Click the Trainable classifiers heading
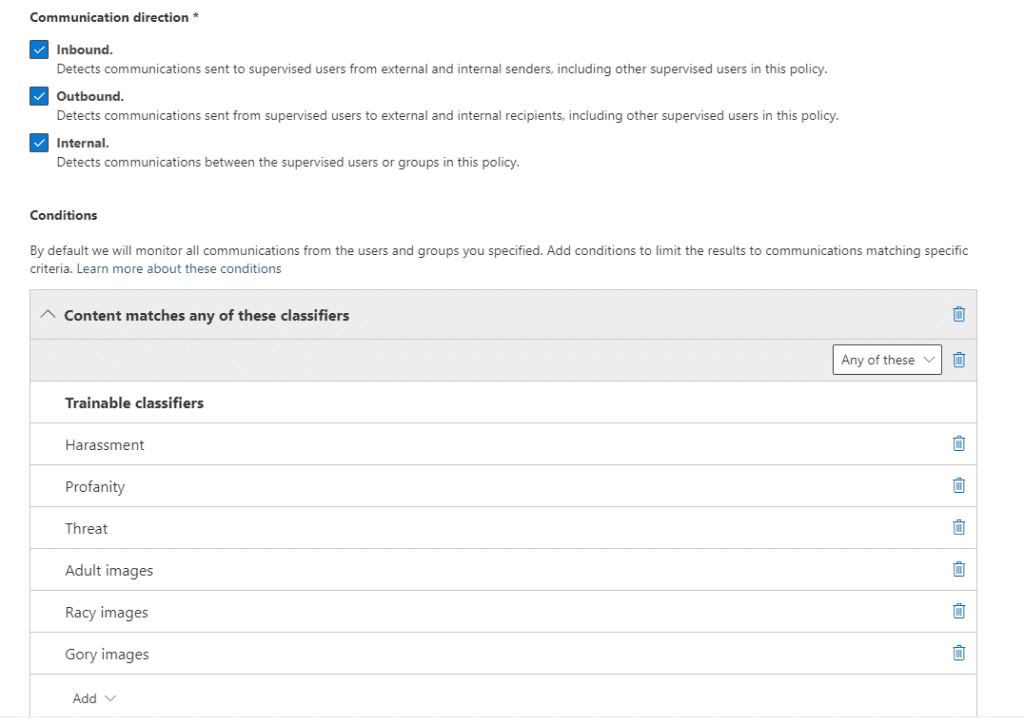 click(135, 403)
